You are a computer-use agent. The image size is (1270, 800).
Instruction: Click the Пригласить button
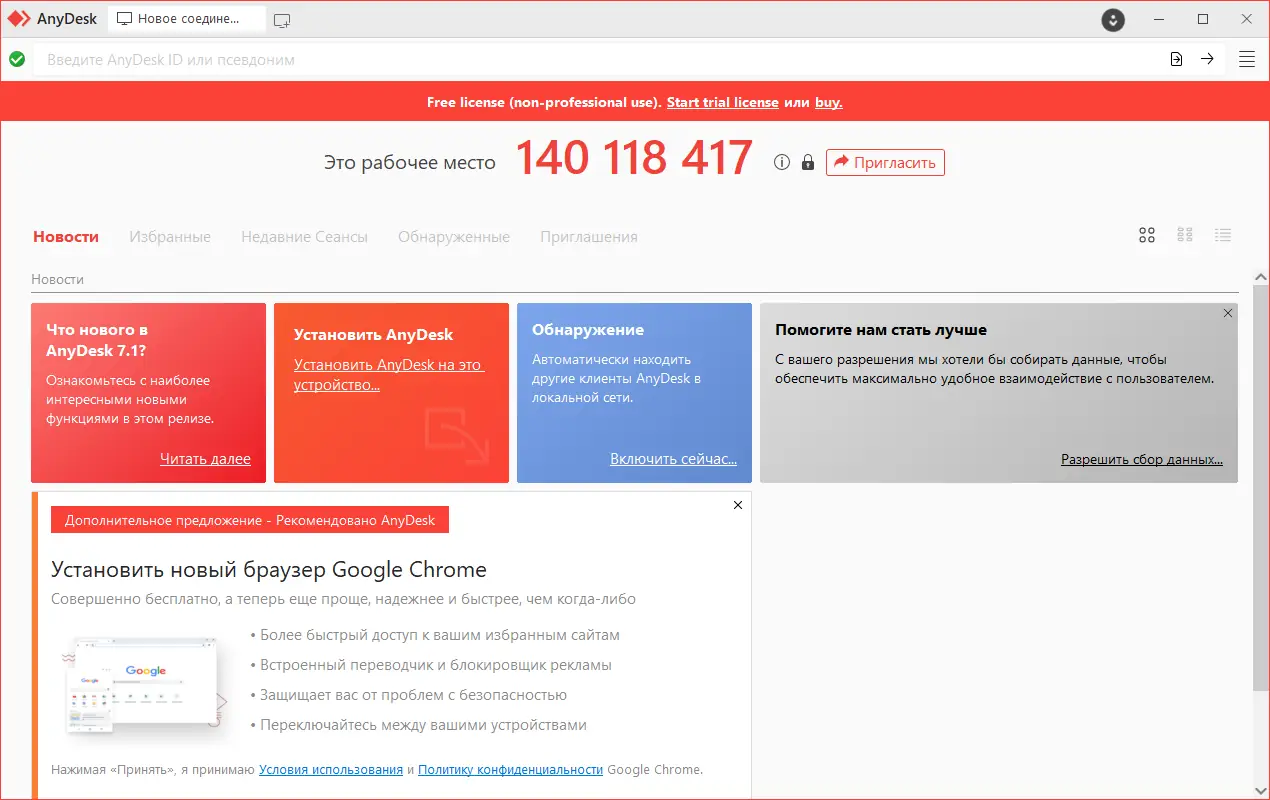[885, 162]
